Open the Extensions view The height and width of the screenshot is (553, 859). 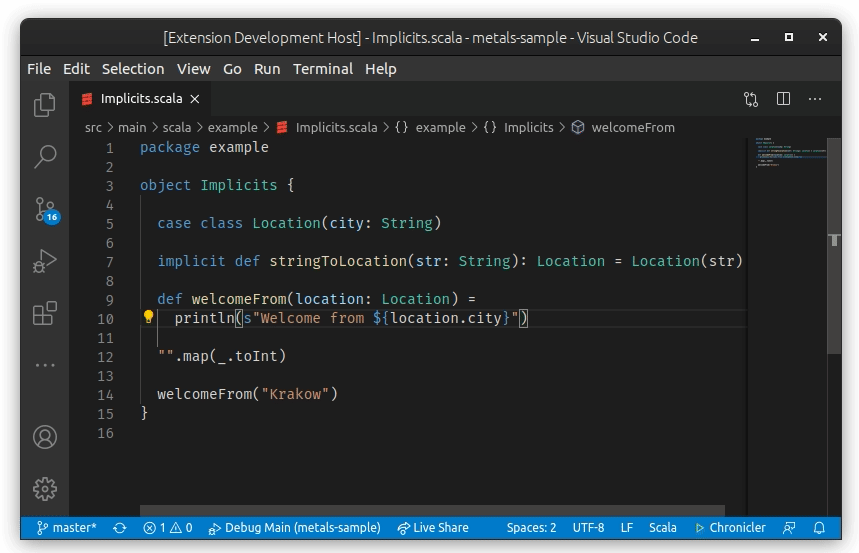click(x=45, y=313)
